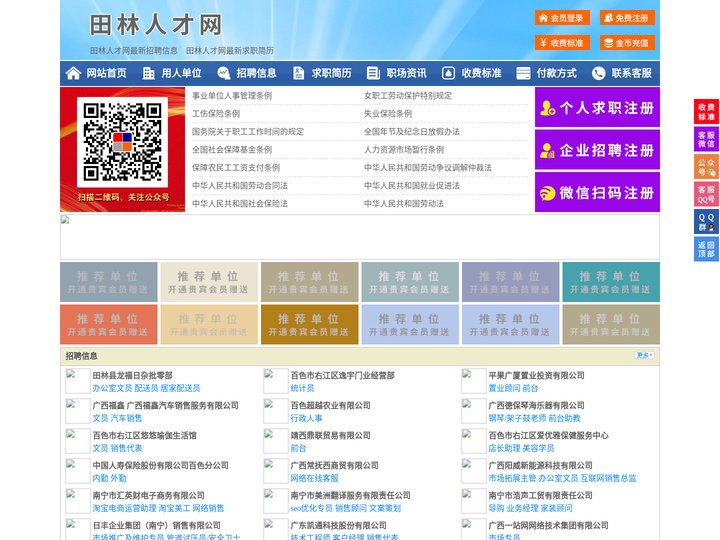Image resolution: width=720 pixels, height=540 pixels.
Task: Open 中华人民共和国劳动合同法 link
Action: click(x=240, y=186)
